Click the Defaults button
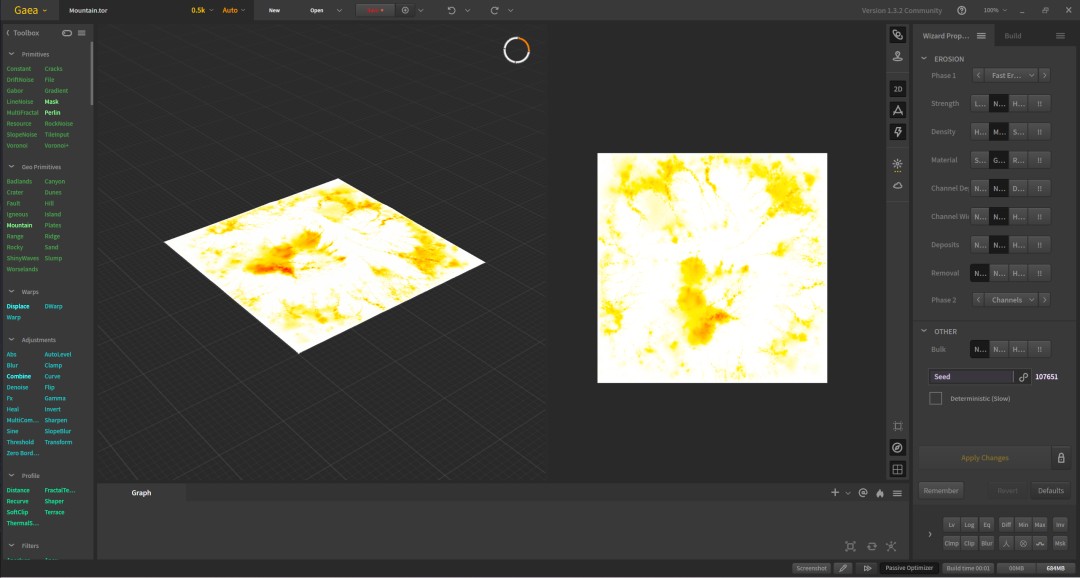The width and height of the screenshot is (1080, 578). point(1050,491)
